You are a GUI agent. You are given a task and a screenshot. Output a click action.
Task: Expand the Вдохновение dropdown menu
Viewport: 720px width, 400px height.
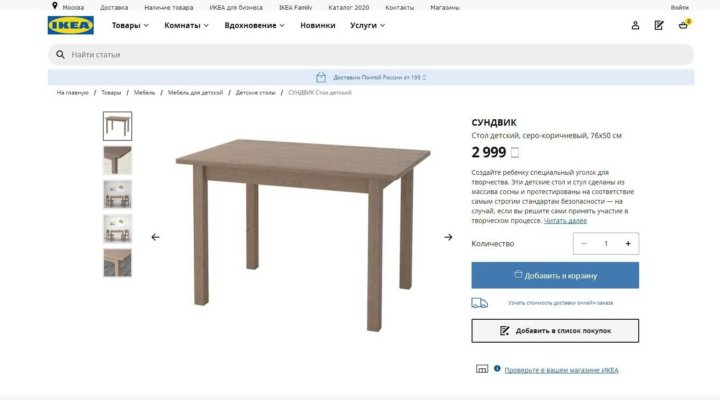(254, 25)
